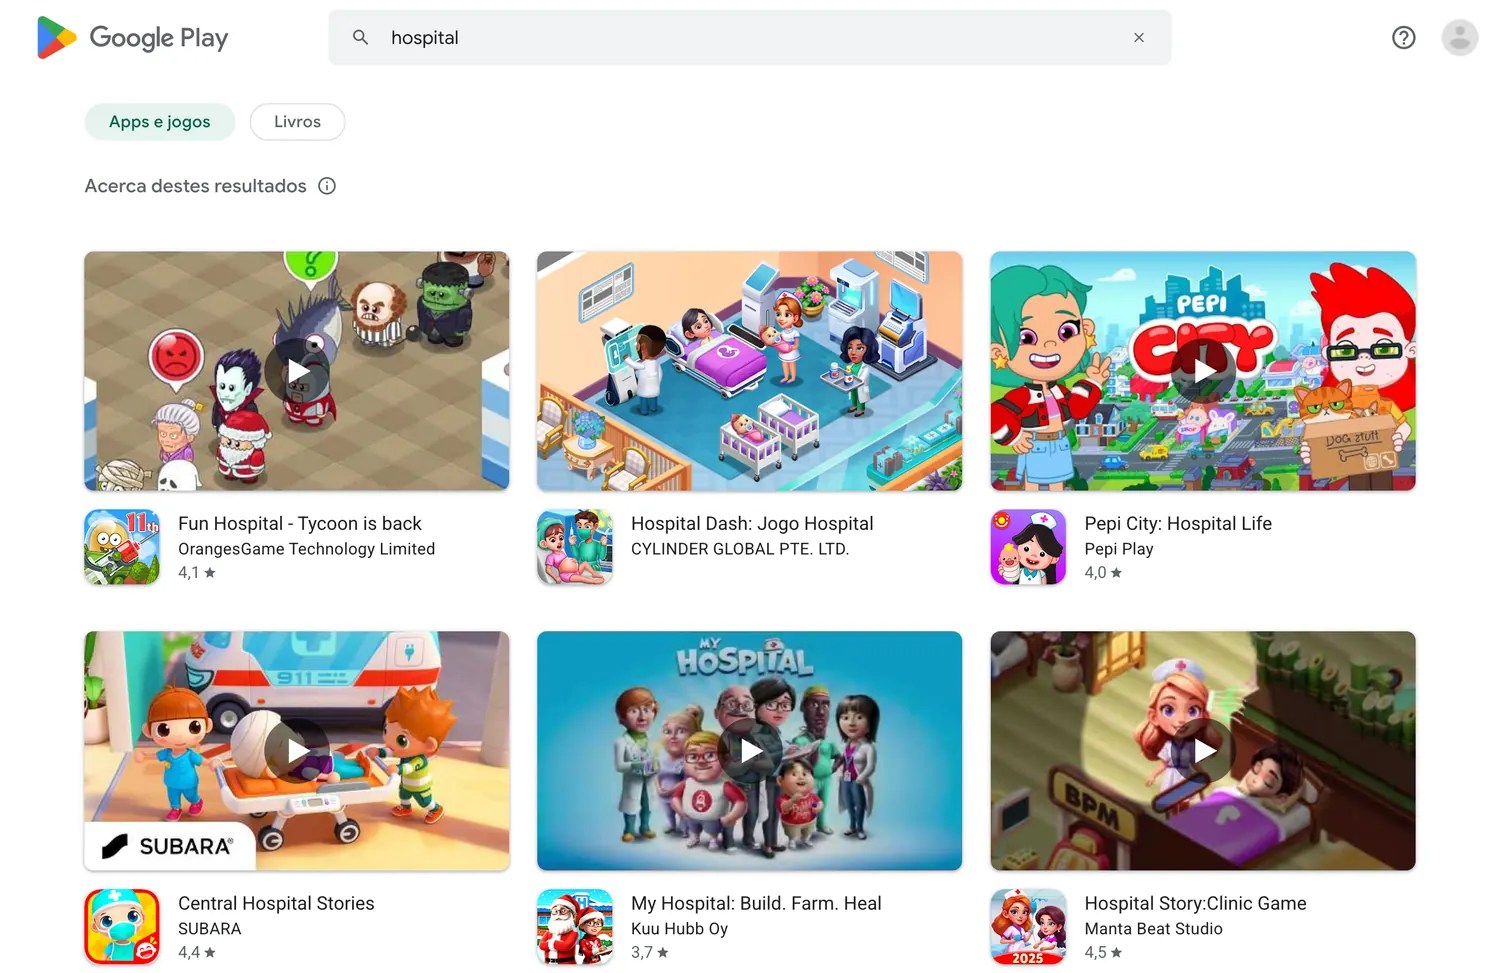Play the Central Hospital Stories trailer
This screenshot has width=1500, height=973.
297,751
